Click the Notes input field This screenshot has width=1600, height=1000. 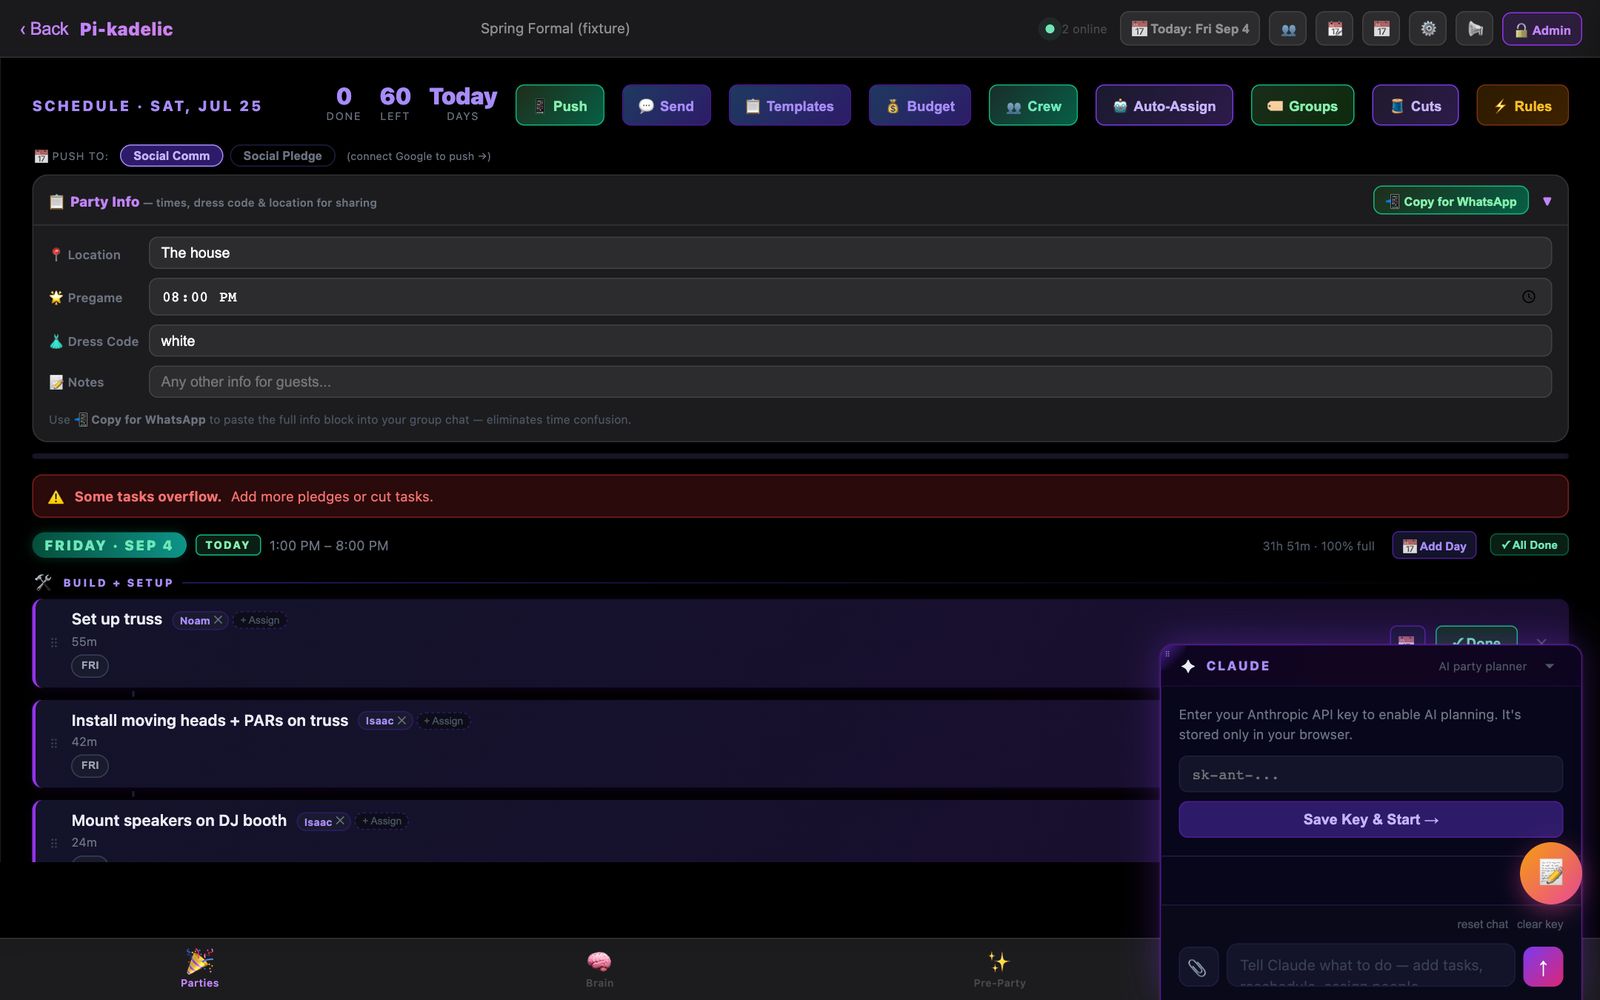click(x=850, y=382)
